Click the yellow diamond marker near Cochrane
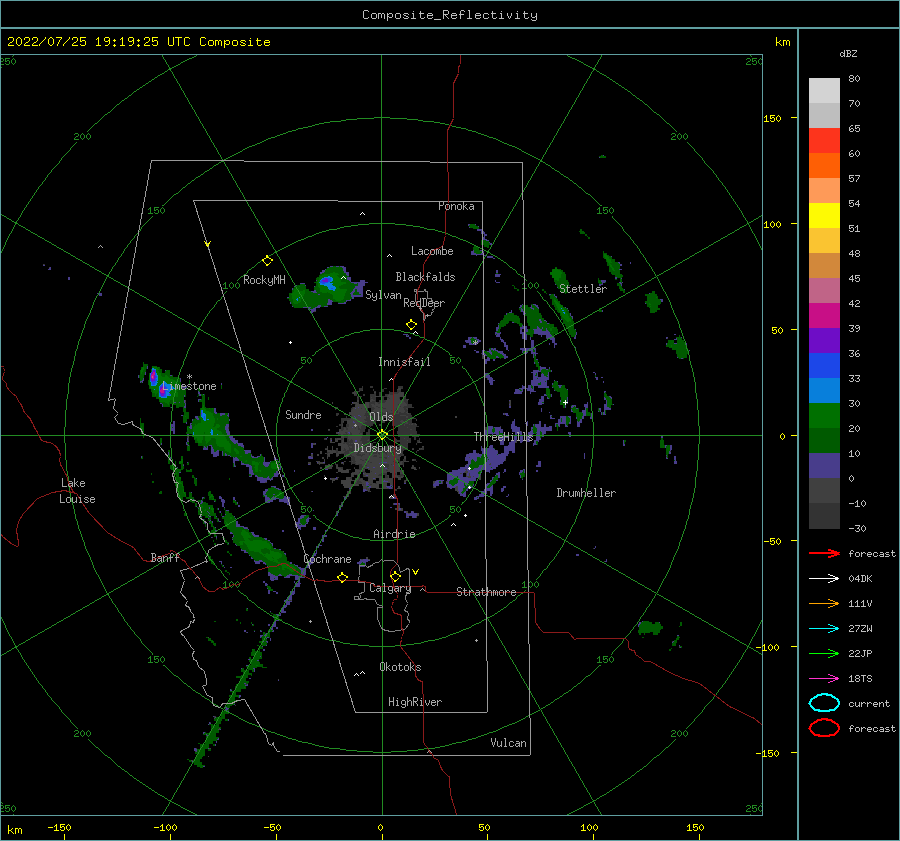The width and height of the screenshot is (900, 841). (x=343, y=578)
